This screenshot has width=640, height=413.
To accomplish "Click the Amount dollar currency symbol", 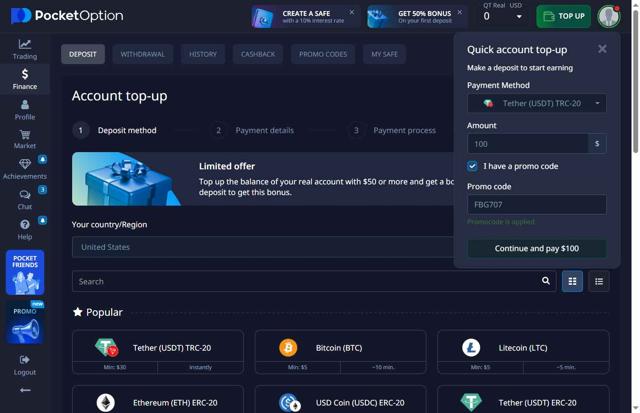I will click(597, 144).
